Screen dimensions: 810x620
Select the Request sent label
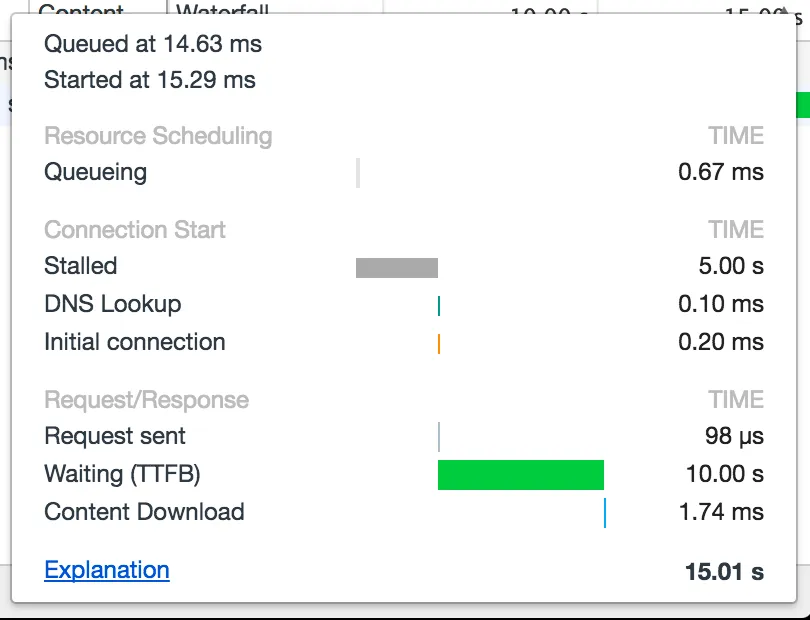(x=115, y=436)
